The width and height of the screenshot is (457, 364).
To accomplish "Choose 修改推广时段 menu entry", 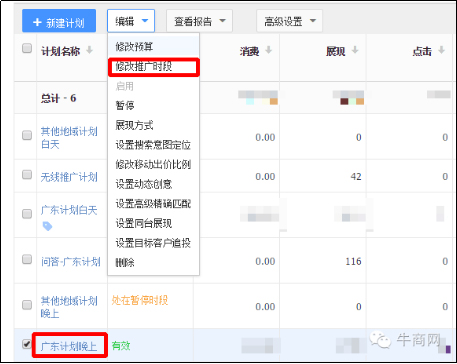I will click(153, 67).
